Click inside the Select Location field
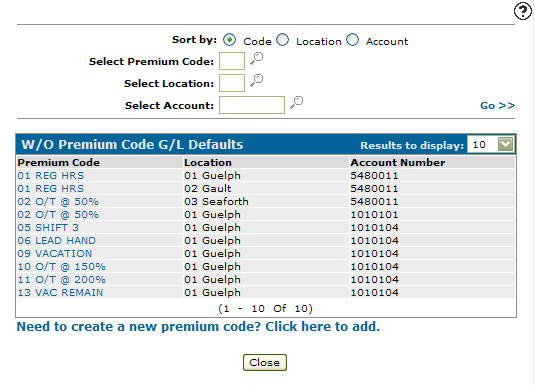 coord(232,83)
